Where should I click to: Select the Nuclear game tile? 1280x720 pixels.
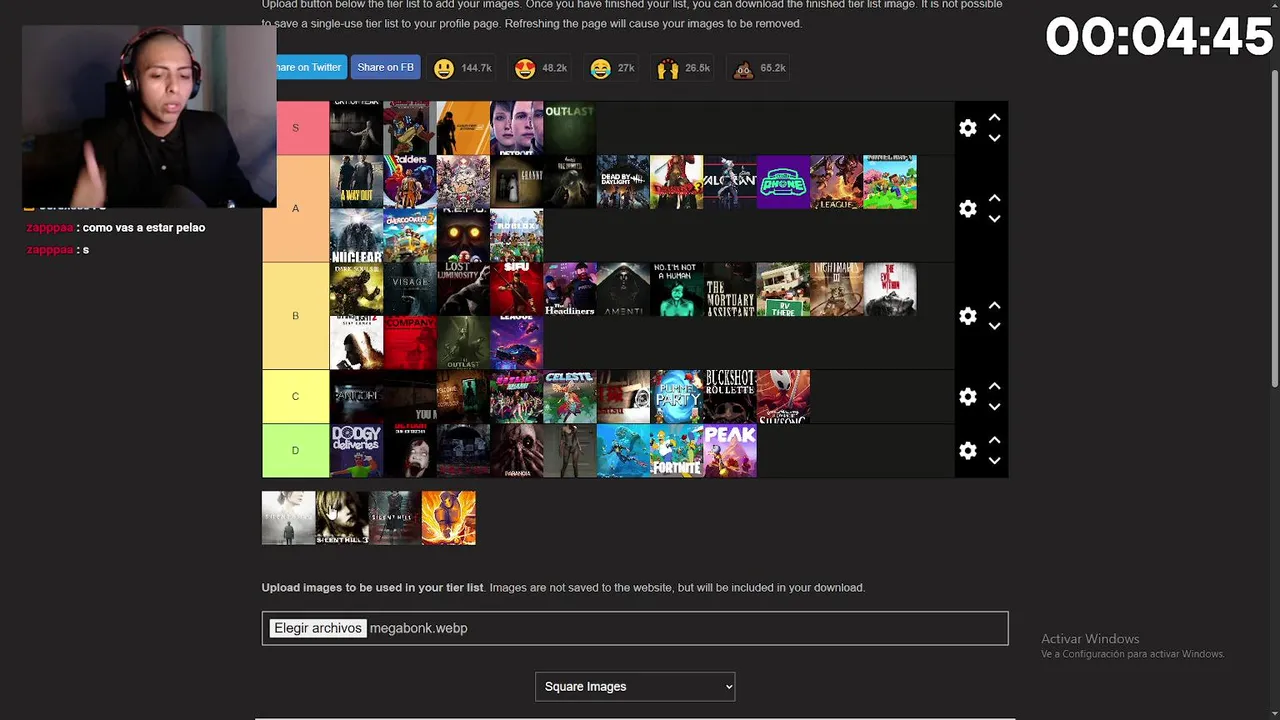pyautogui.click(x=356, y=236)
